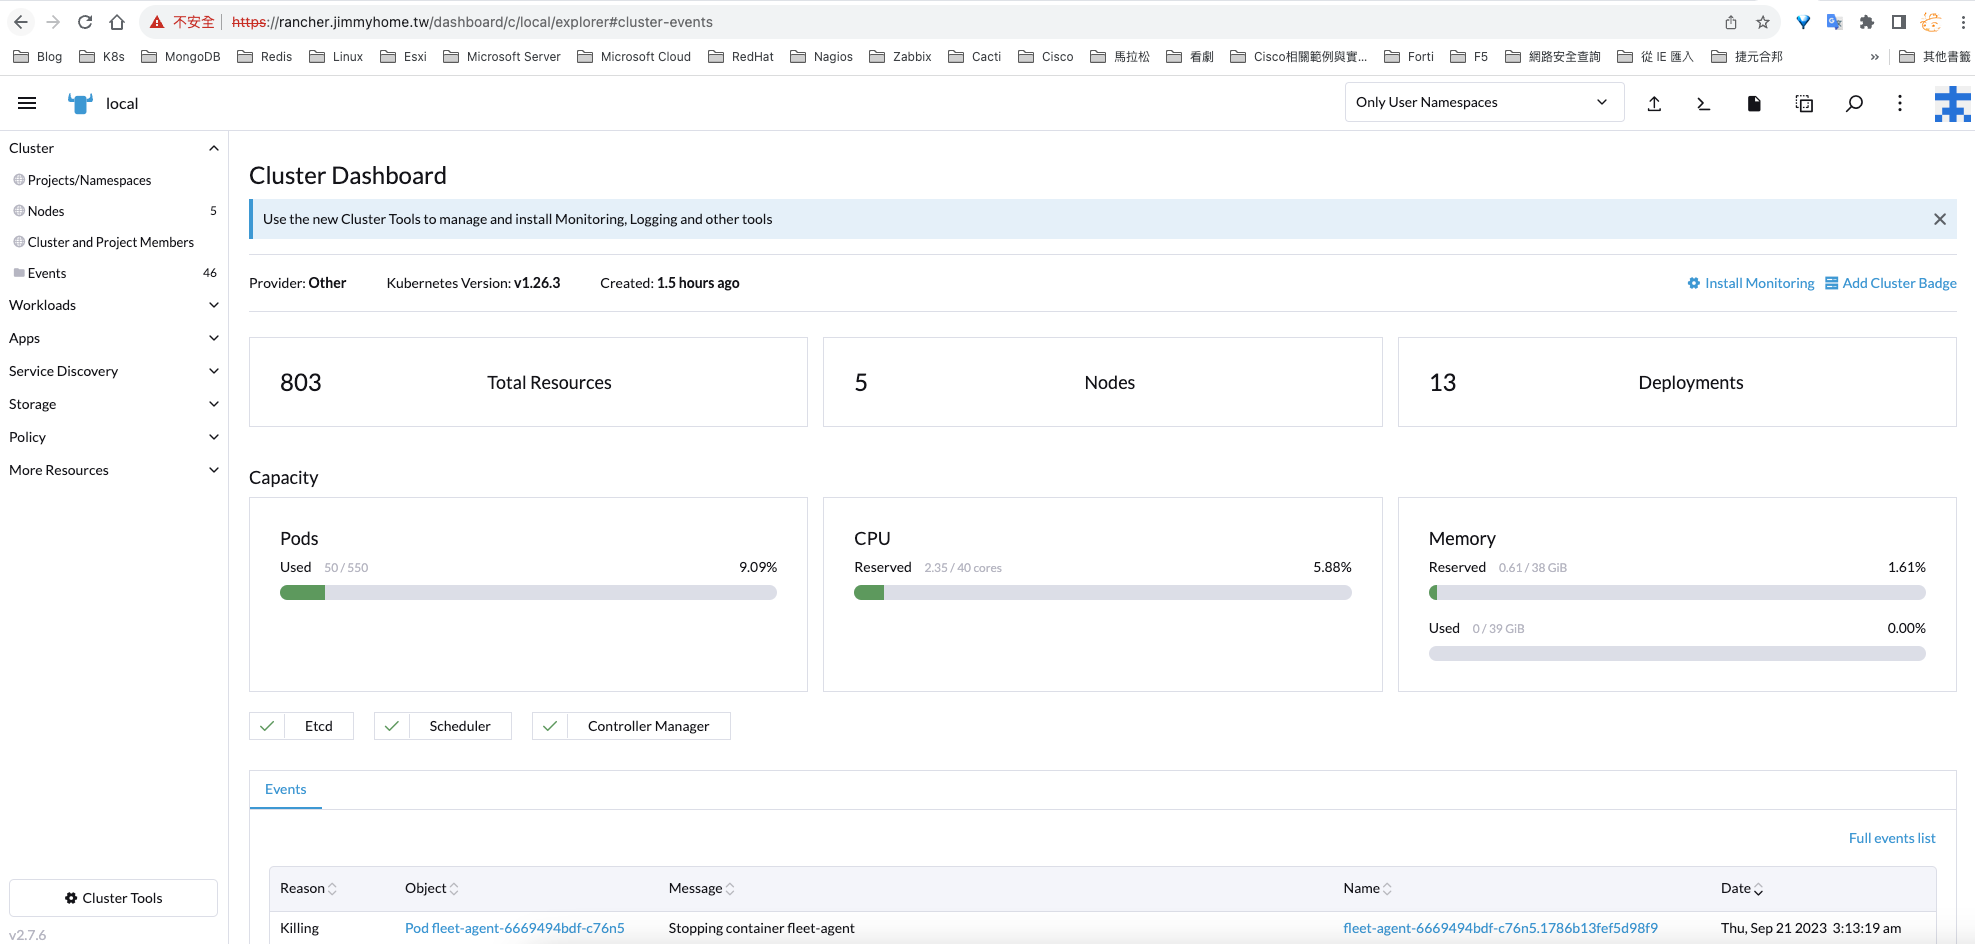Open the Kubectl Shell icon
Screen dimensions: 1975x944
(1704, 103)
